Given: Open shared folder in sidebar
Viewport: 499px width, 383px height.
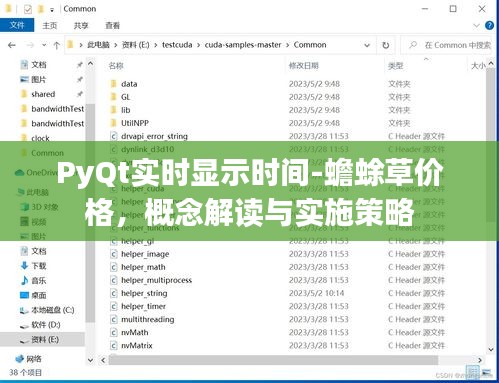Looking at the screenshot, I should (43, 94).
